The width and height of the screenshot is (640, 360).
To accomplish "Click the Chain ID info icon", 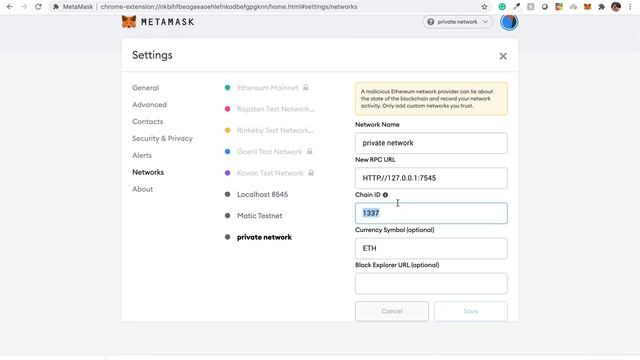I will 385,195.
